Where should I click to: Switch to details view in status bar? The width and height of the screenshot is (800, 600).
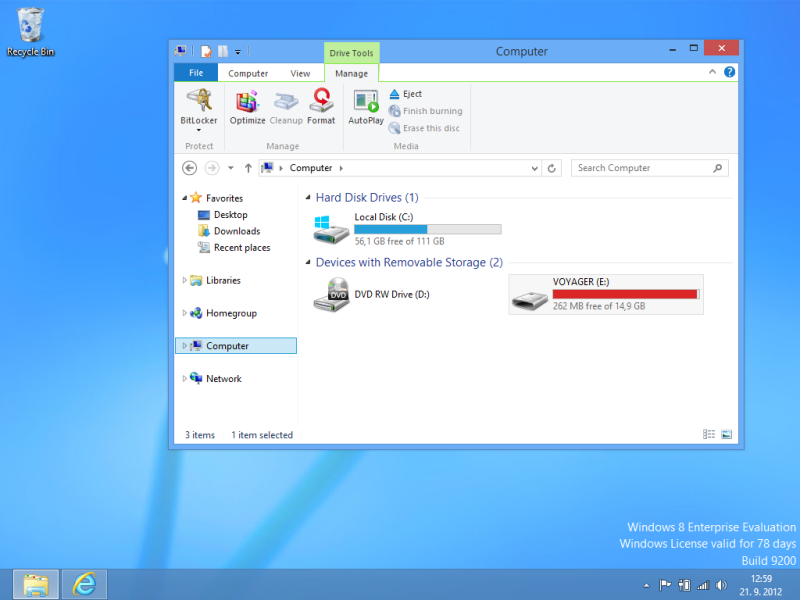click(709, 435)
